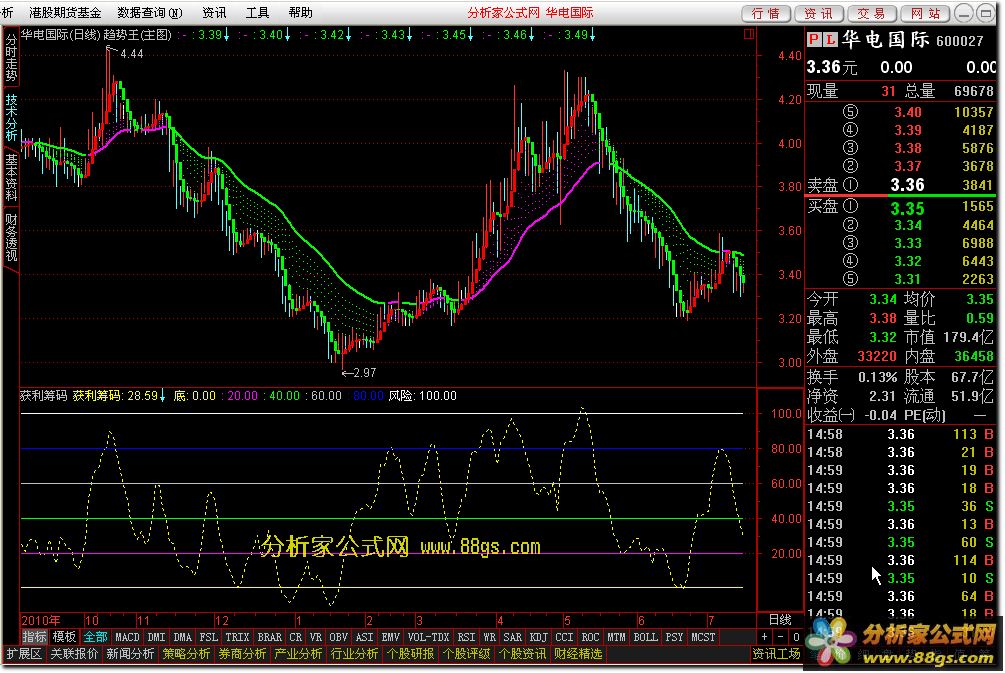
Task: Switch indicator to SAR
Action: coord(513,637)
